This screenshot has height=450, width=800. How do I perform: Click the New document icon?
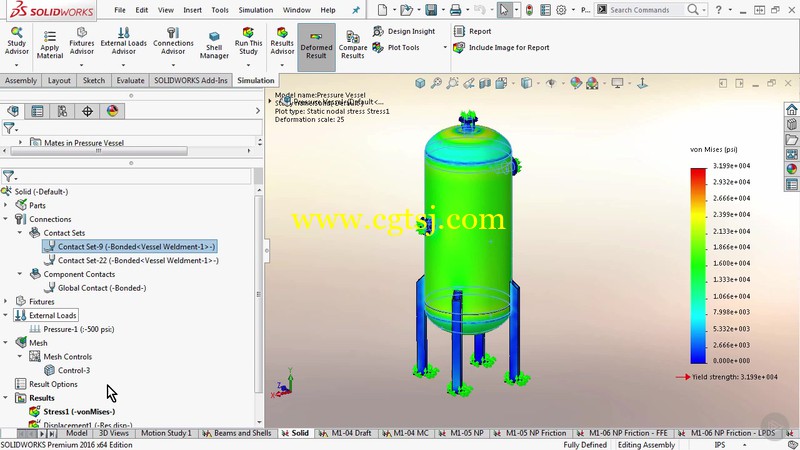pos(382,10)
